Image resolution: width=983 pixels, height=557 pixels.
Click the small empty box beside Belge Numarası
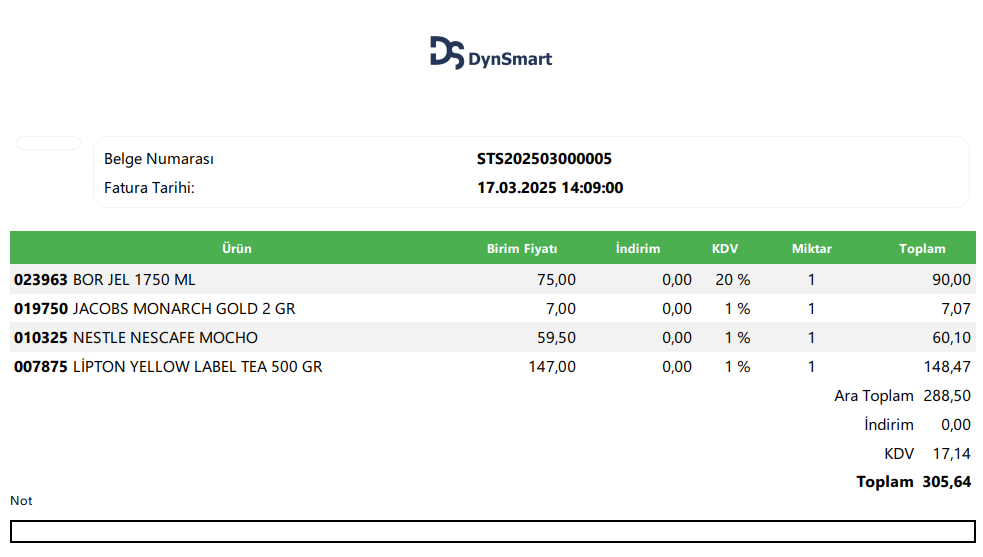(x=48, y=144)
